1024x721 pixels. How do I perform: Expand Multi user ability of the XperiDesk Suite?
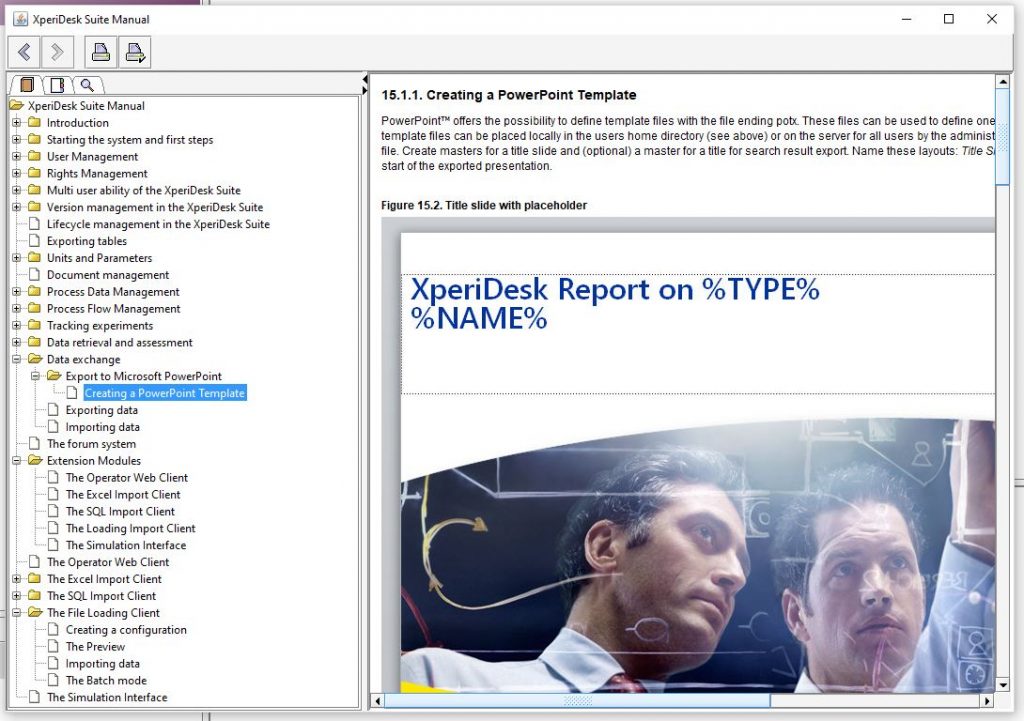tap(16, 190)
